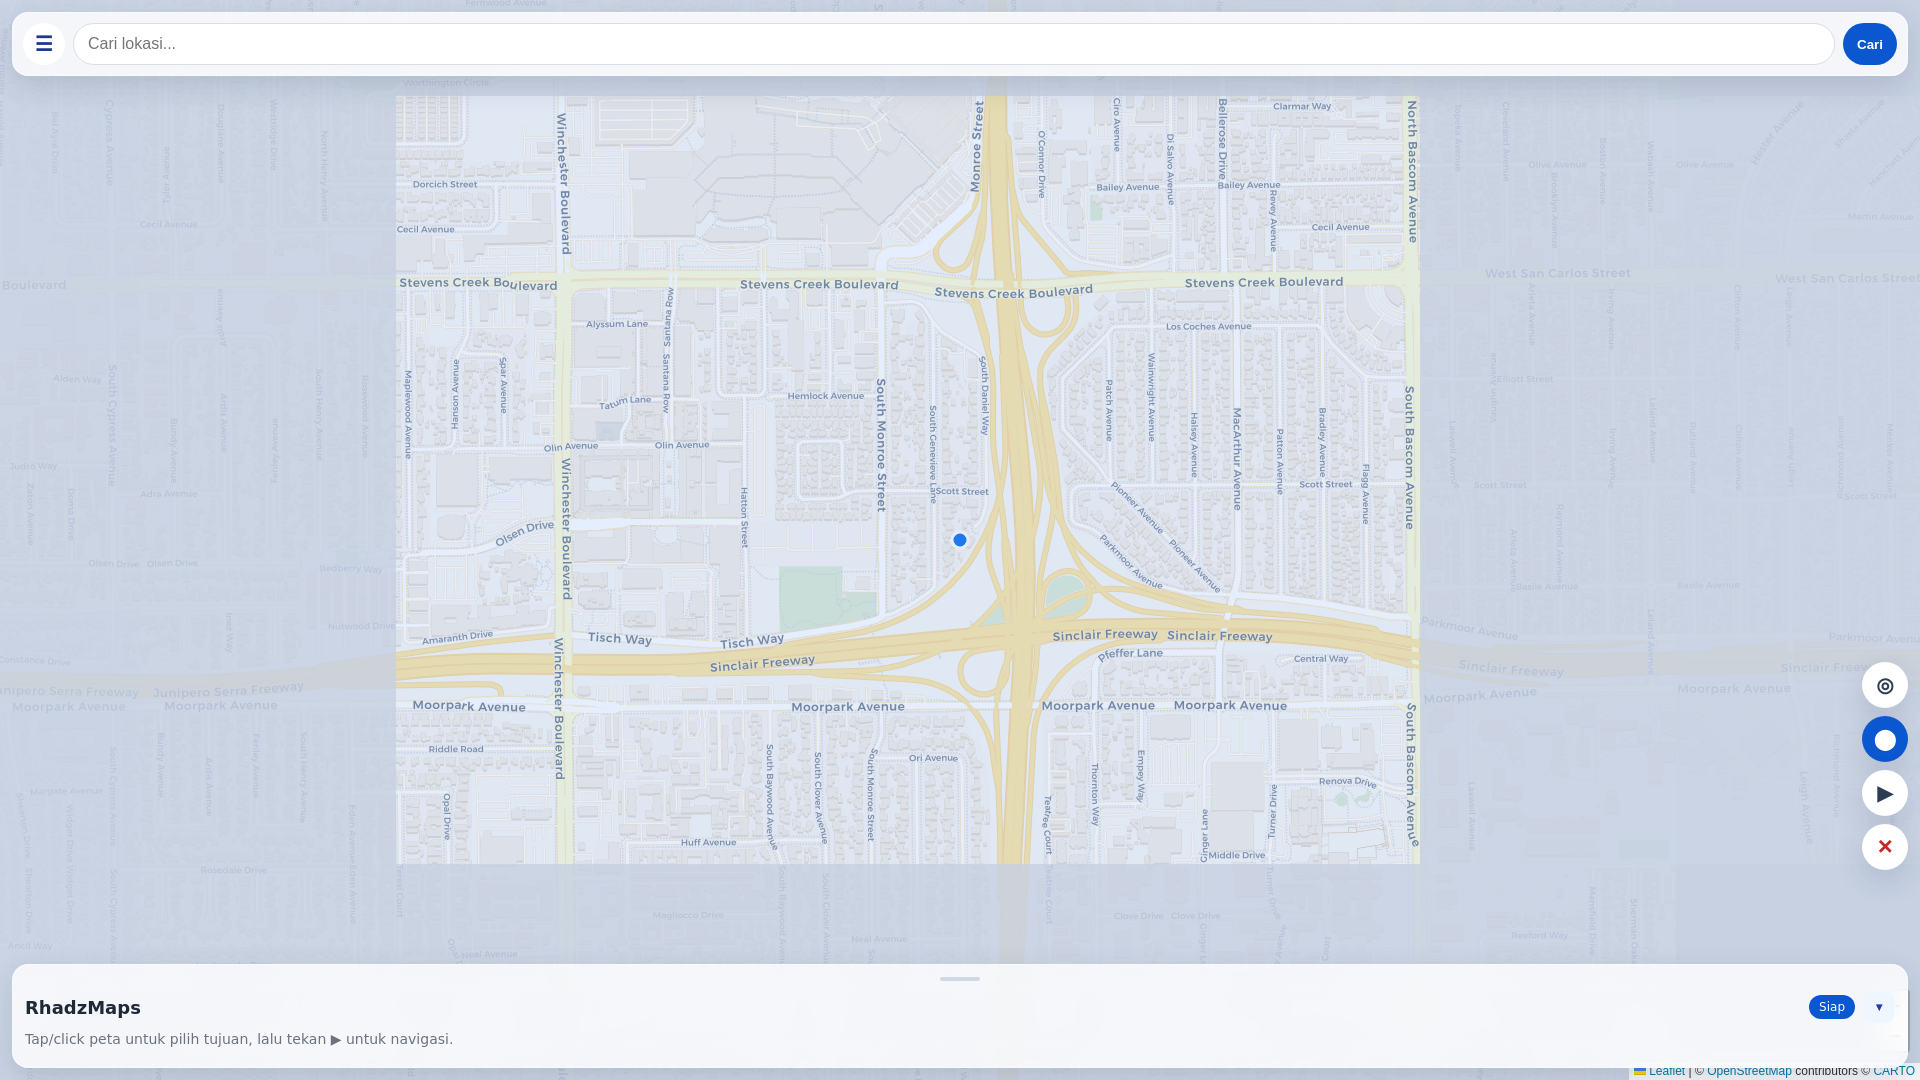Click the 'Pfeffer Lane' map label
Screen dimensions: 1920x1080
click(x=1130, y=654)
